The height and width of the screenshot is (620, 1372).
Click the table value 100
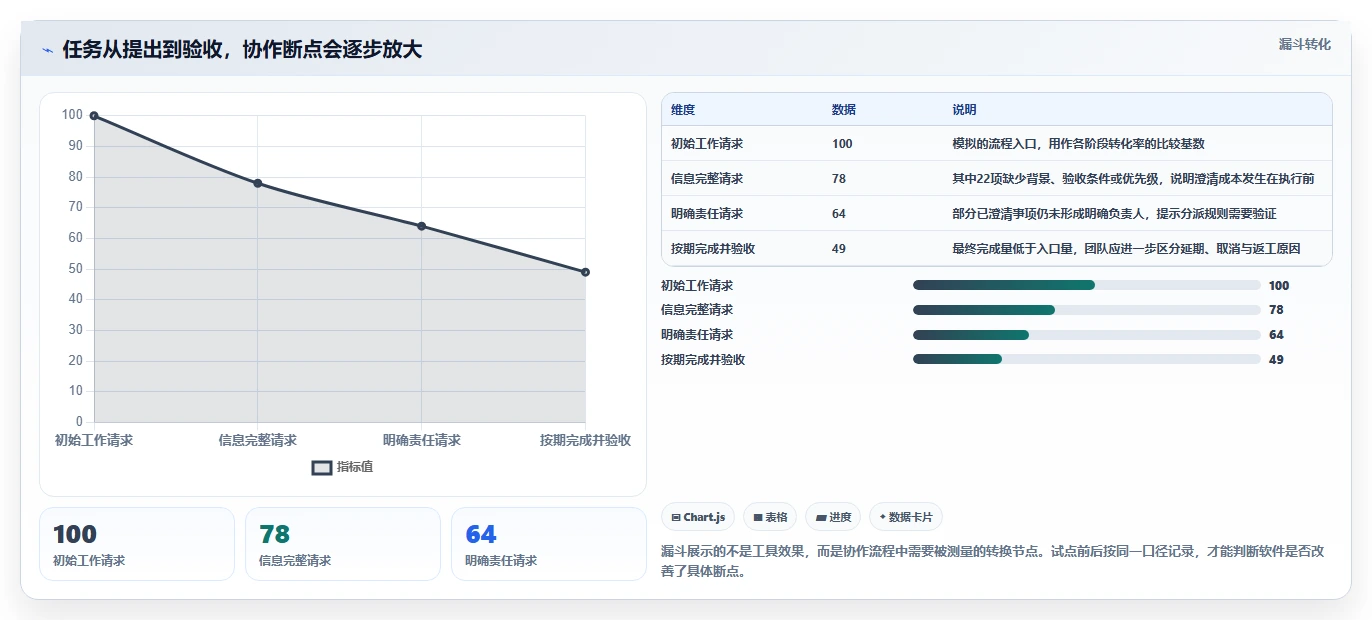point(842,144)
